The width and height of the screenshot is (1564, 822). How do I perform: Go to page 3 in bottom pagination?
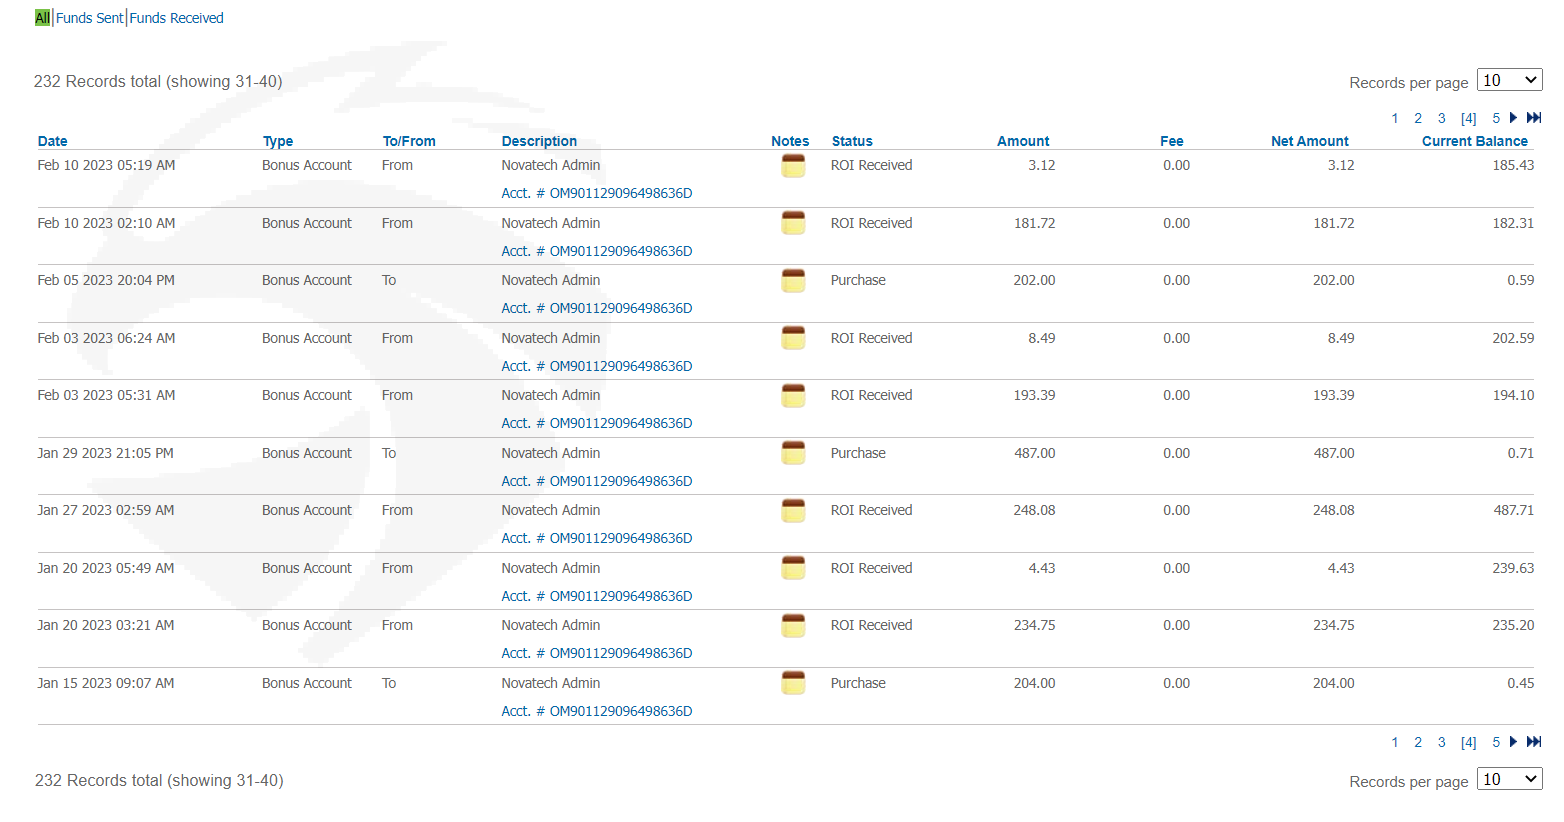tap(1442, 742)
